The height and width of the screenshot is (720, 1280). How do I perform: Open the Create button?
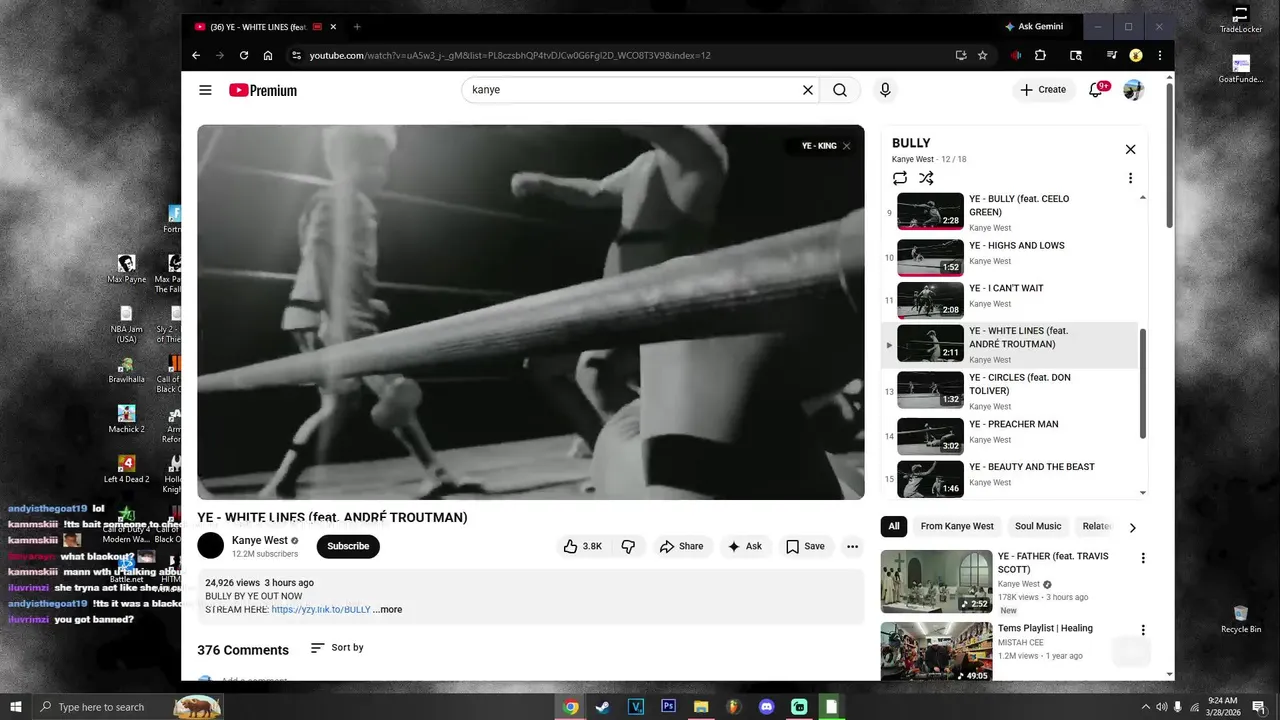[x=1043, y=90]
